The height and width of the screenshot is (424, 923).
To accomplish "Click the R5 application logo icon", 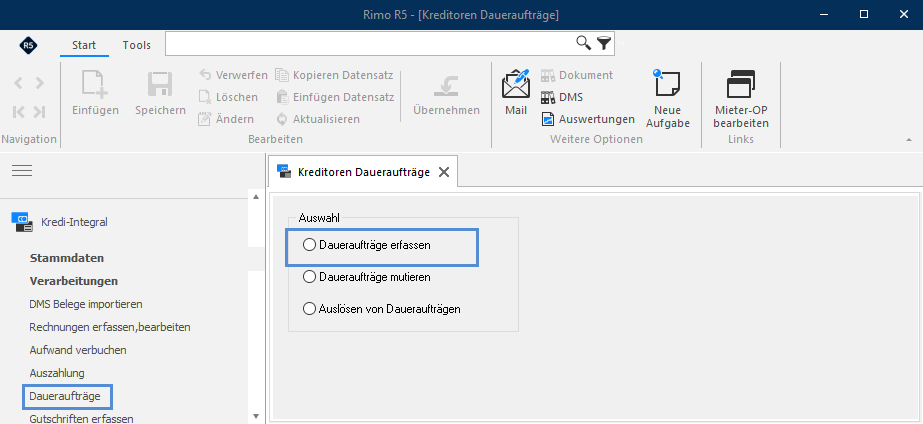I will click(28, 45).
